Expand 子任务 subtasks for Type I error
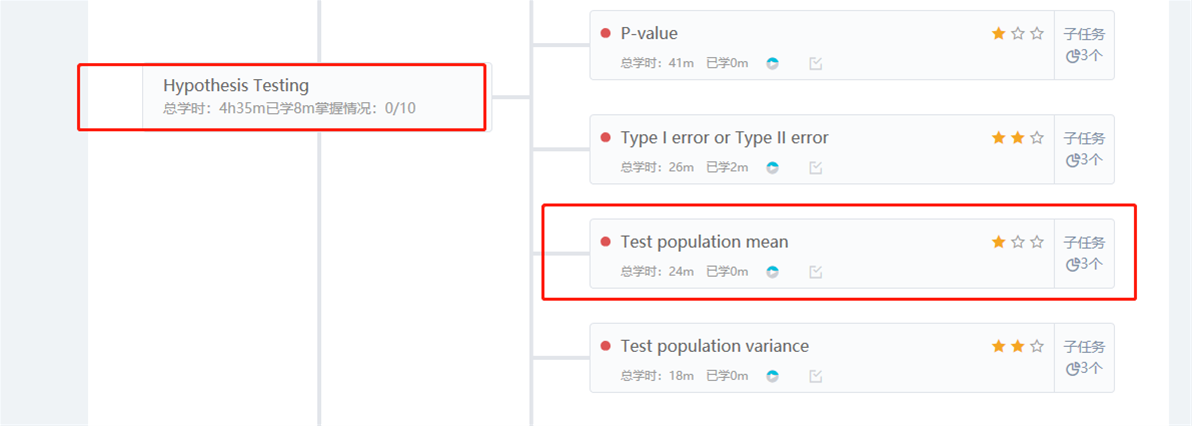Viewport: 1192px width, 426px height. point(1084,149)
